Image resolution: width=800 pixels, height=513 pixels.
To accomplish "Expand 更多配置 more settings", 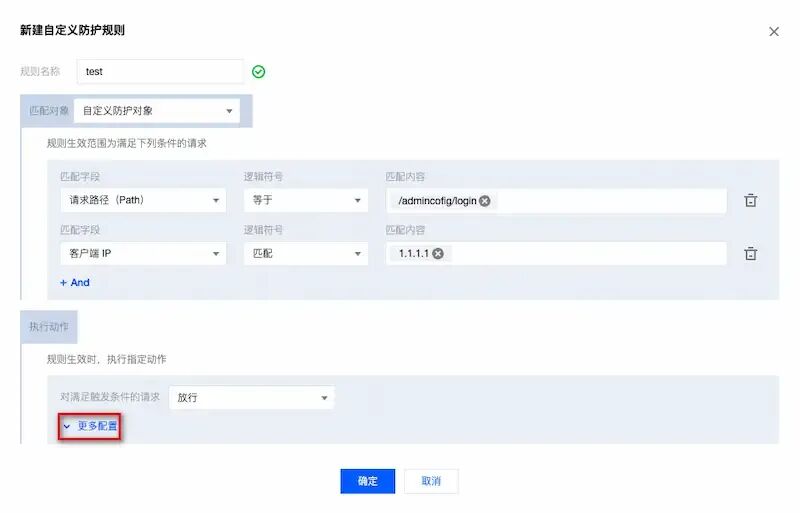I will [x=90, y=426].
